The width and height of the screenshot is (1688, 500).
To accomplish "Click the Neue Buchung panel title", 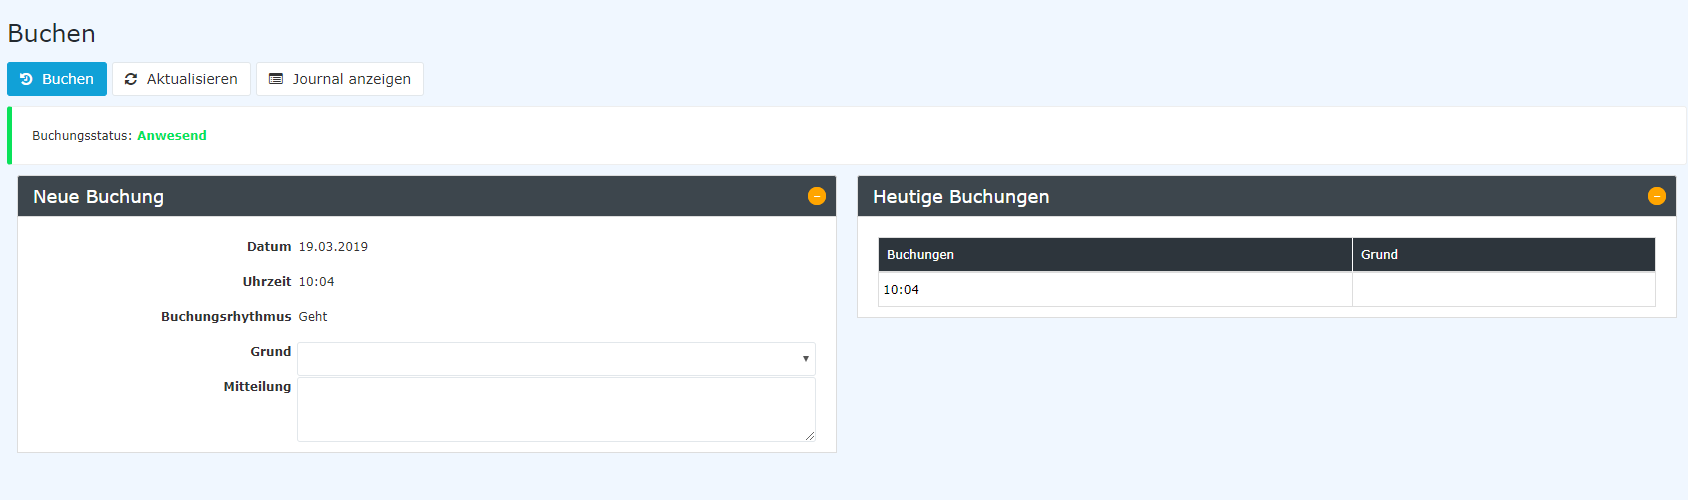I will click(x=98, y=197).
